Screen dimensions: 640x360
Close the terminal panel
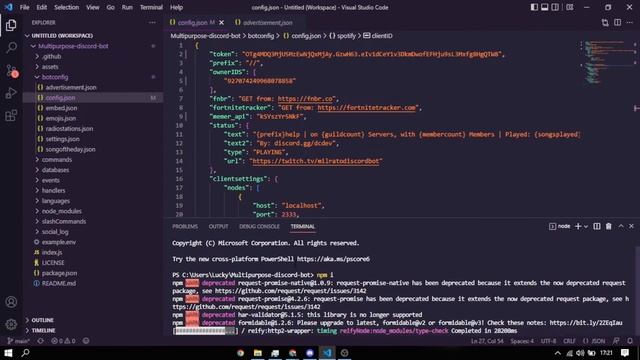631,226
